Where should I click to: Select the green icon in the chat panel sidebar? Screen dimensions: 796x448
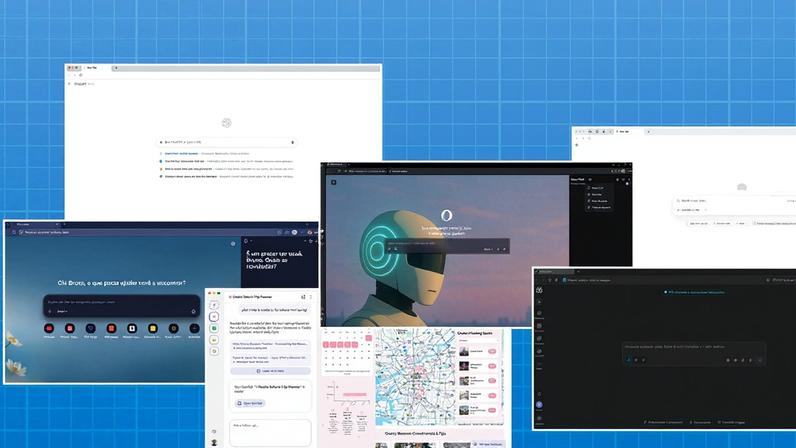click(x=214, y=329)
